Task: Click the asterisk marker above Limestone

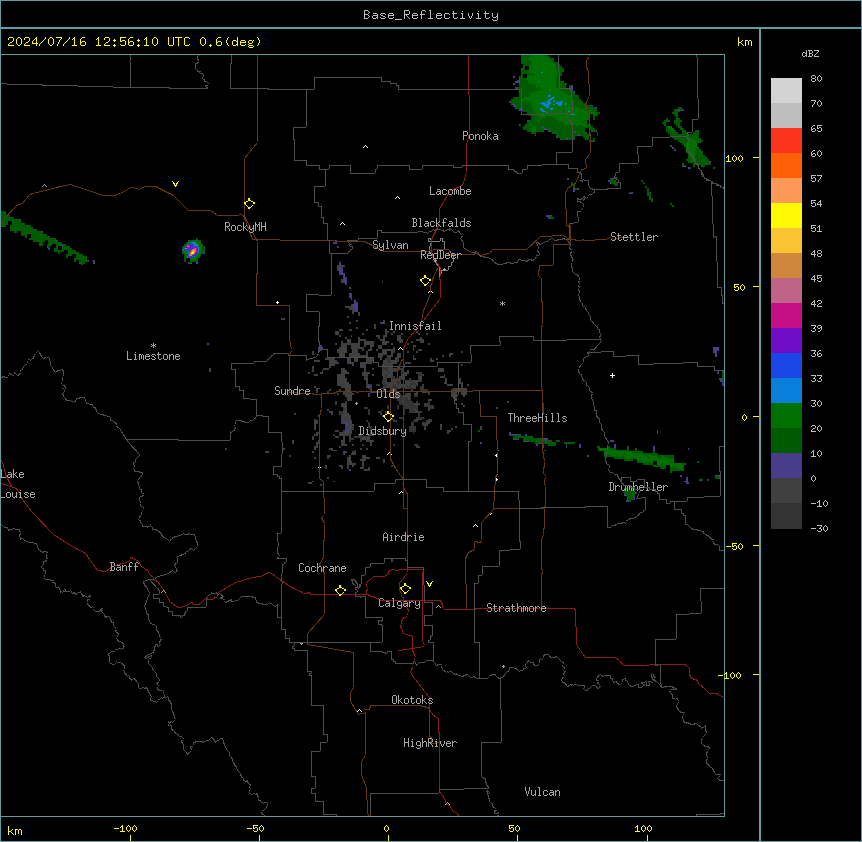Action: click(x=153, y=346)
